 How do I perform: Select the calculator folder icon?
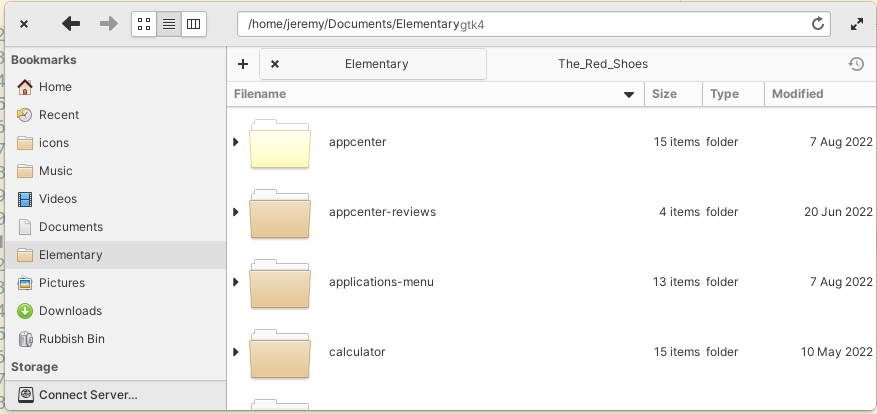(280, 353)
